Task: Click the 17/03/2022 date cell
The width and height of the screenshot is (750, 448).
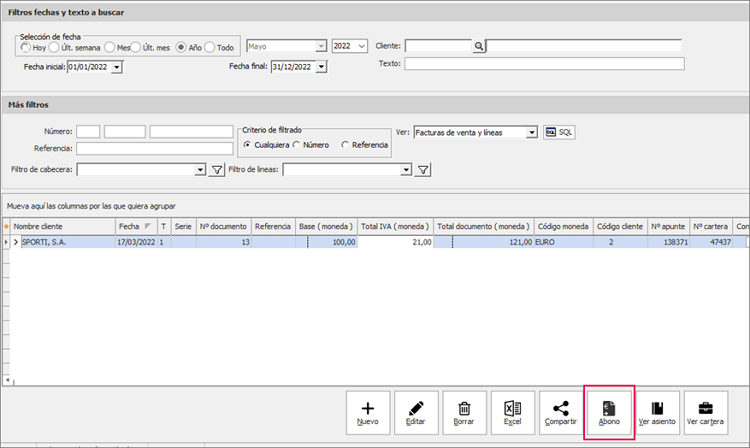Action: click(x=136, y=242)
